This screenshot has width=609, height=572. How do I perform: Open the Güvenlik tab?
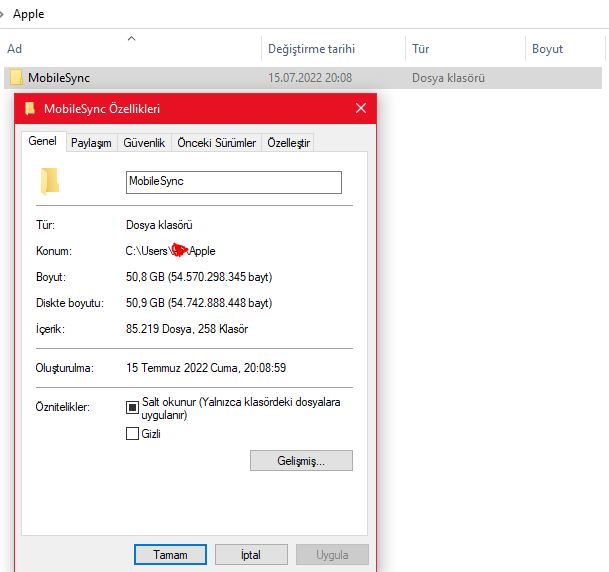[144, 143]
